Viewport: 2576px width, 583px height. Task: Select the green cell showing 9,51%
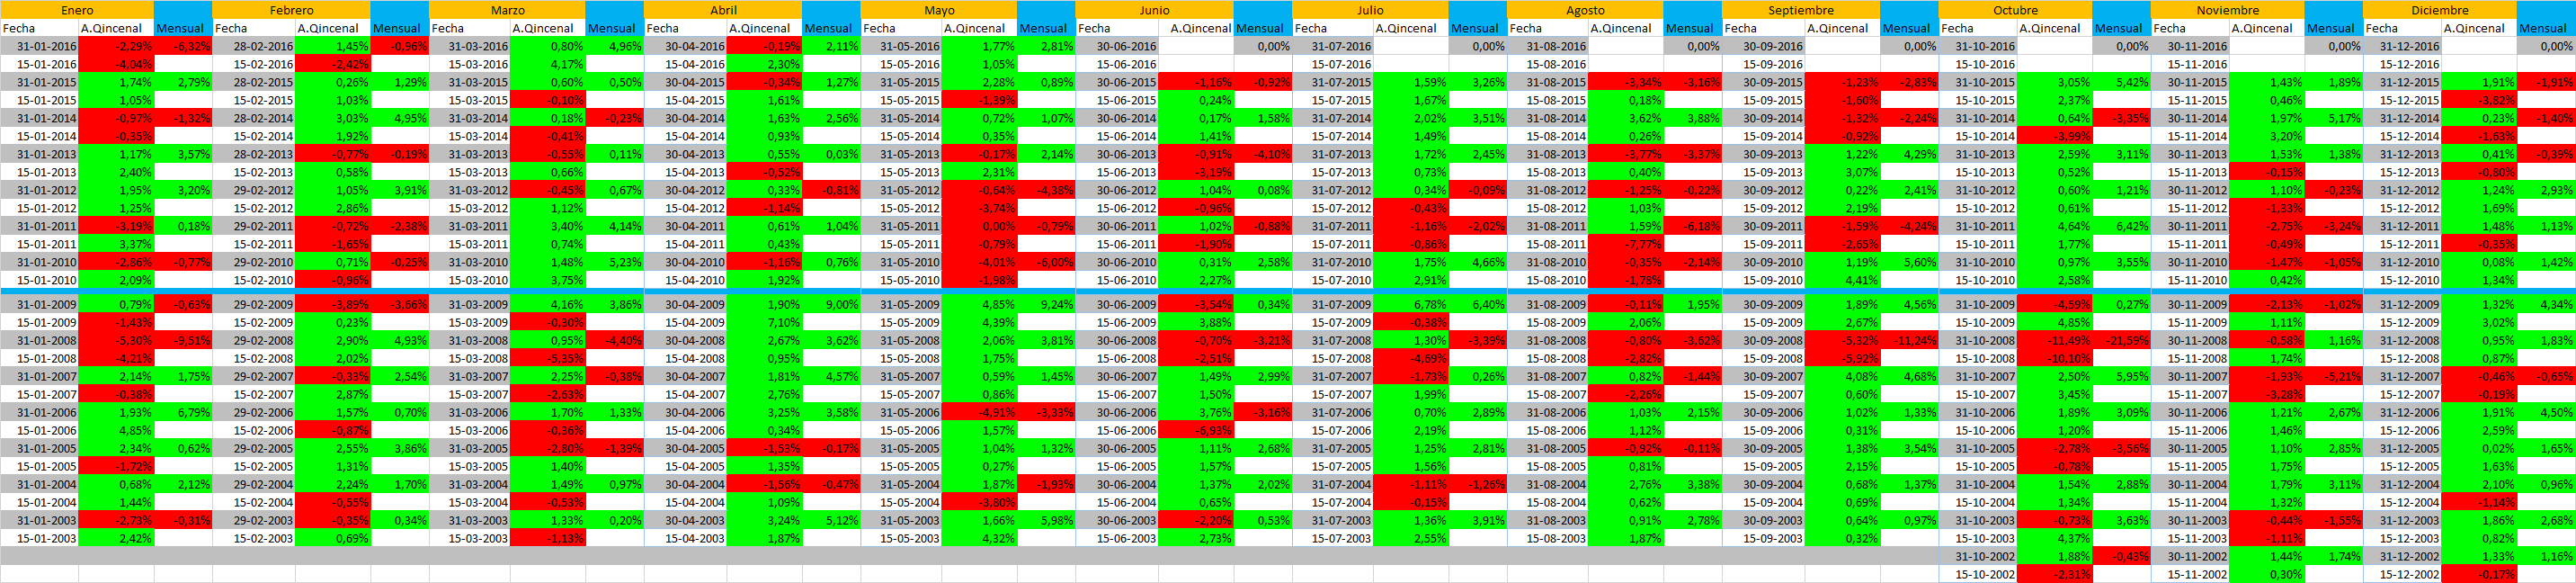pyautogui.click(x=183, y=341)
